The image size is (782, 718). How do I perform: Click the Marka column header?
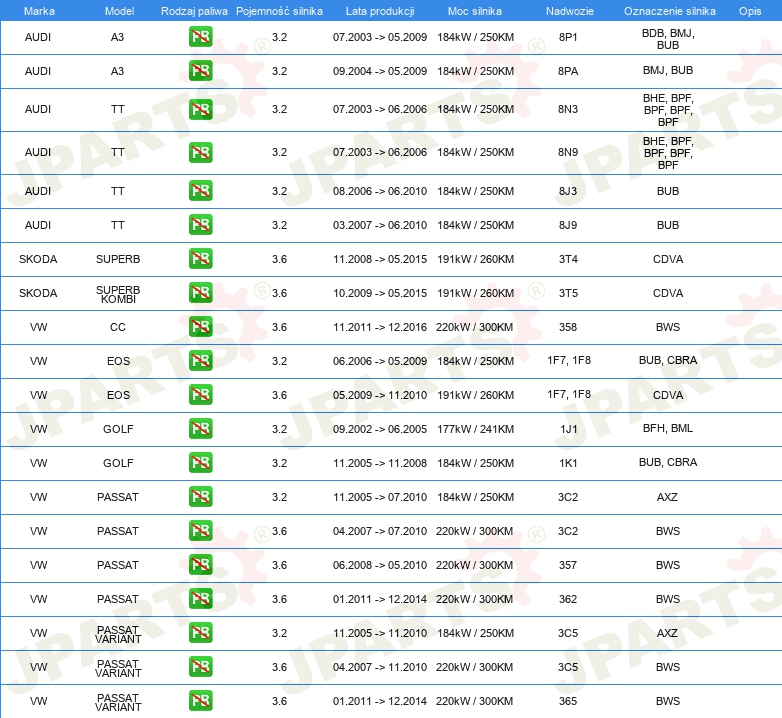(x=38, y=10)
